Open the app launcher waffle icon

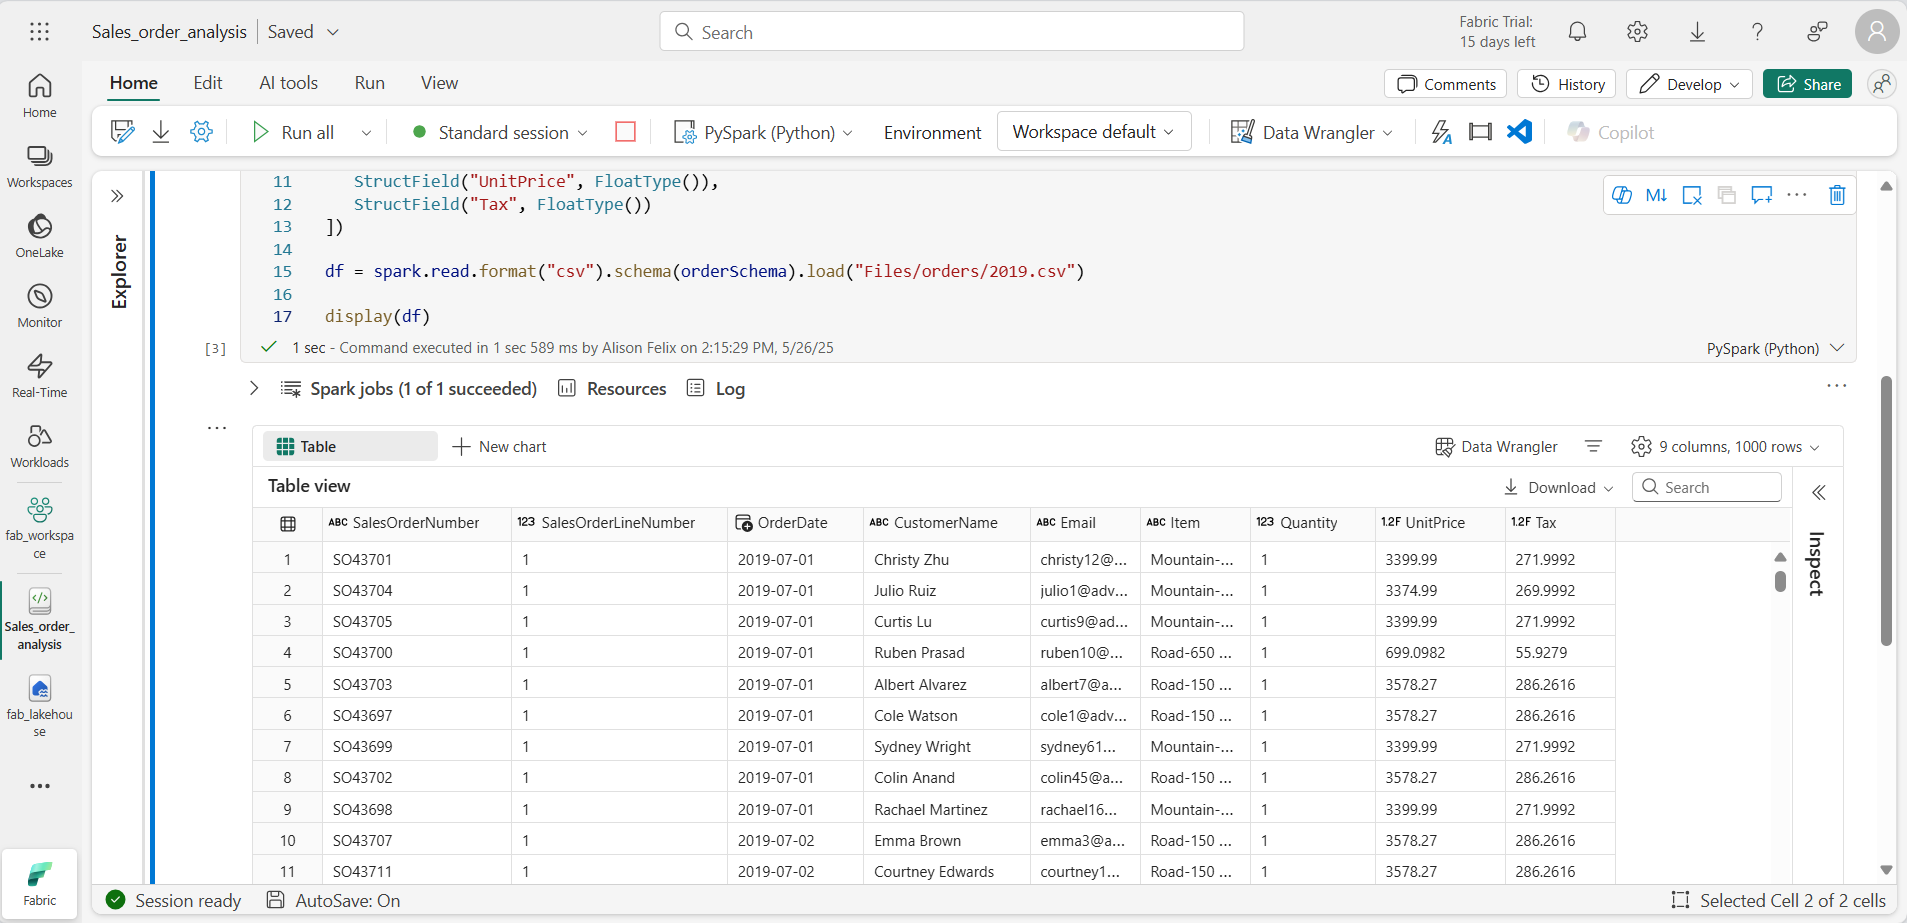(x=39, y=32)
